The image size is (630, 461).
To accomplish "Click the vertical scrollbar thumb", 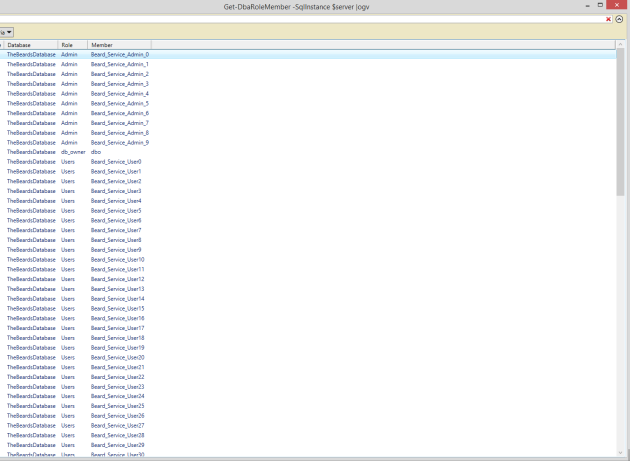I will [x=620, y=122].
